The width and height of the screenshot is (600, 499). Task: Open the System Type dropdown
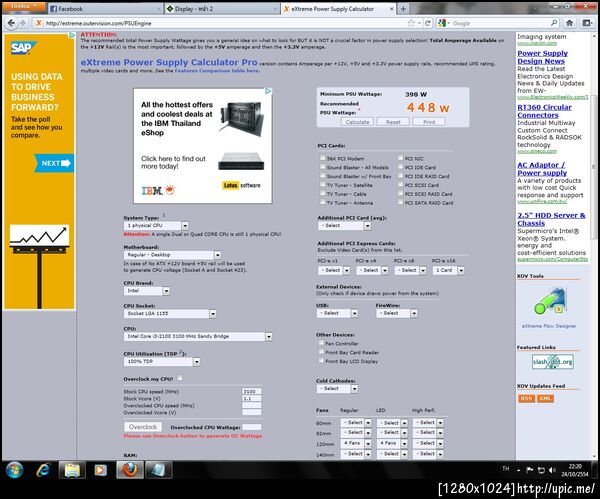[x=156, y=226]
